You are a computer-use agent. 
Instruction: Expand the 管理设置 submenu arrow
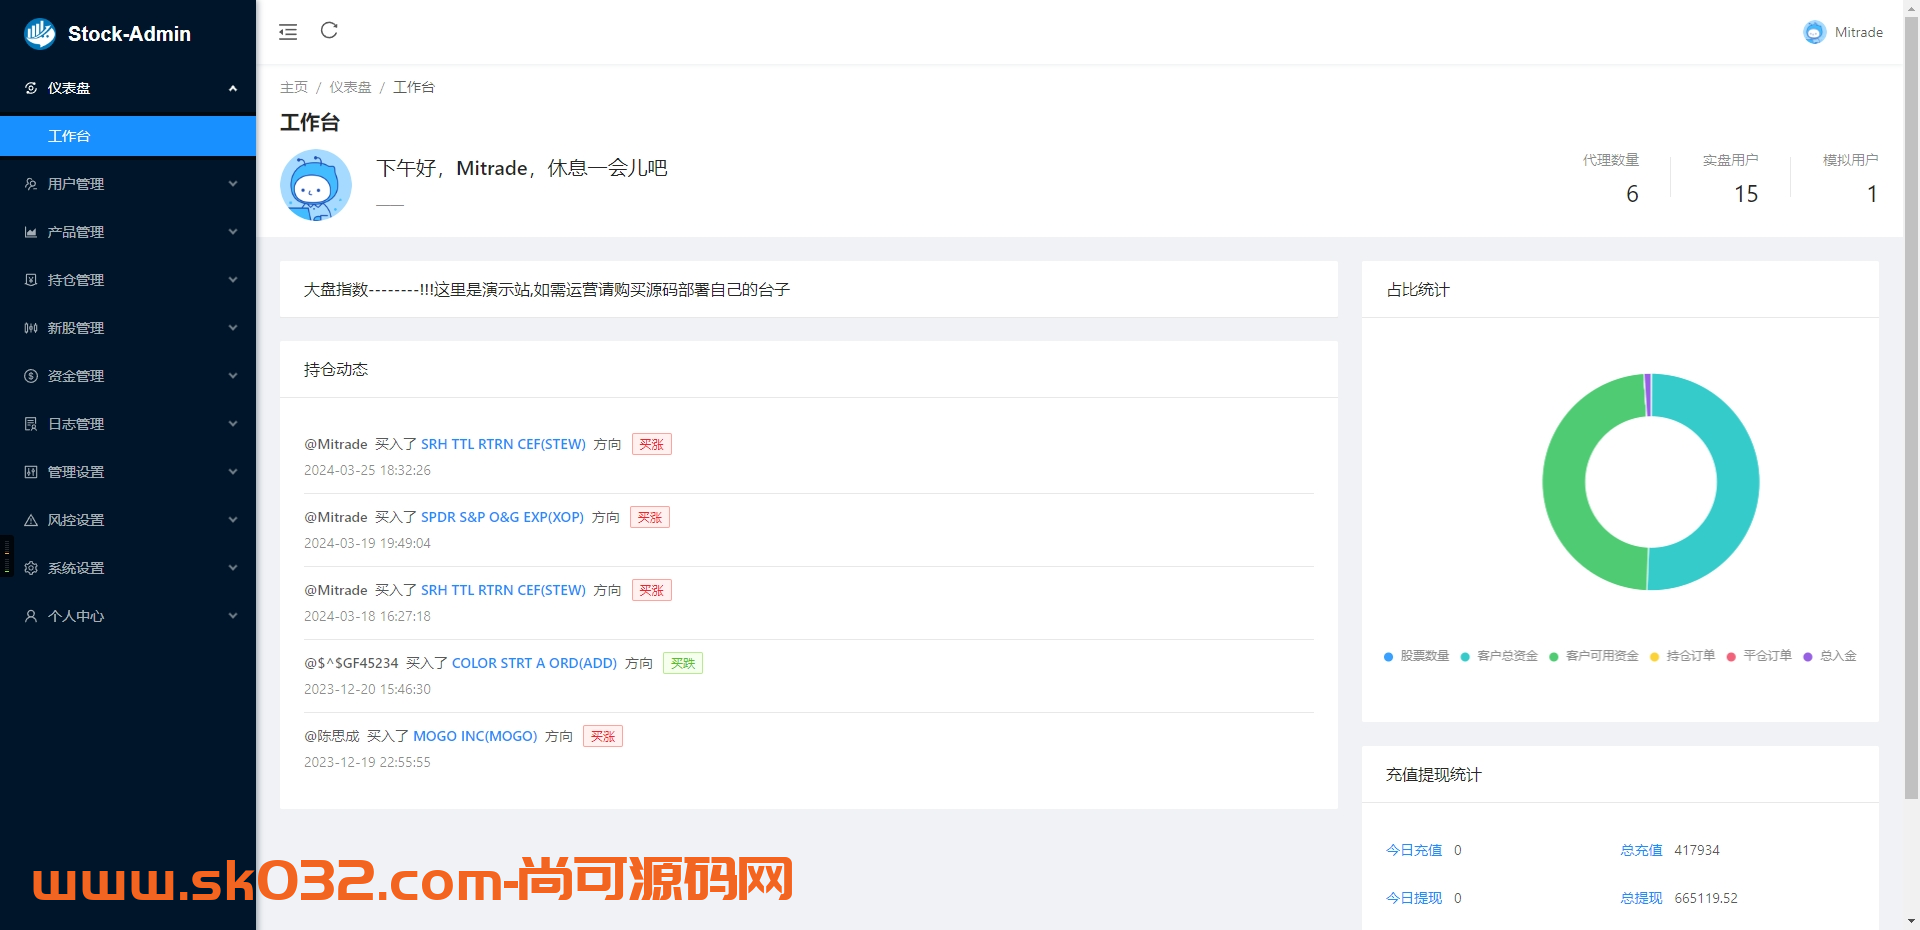point(233,472)
